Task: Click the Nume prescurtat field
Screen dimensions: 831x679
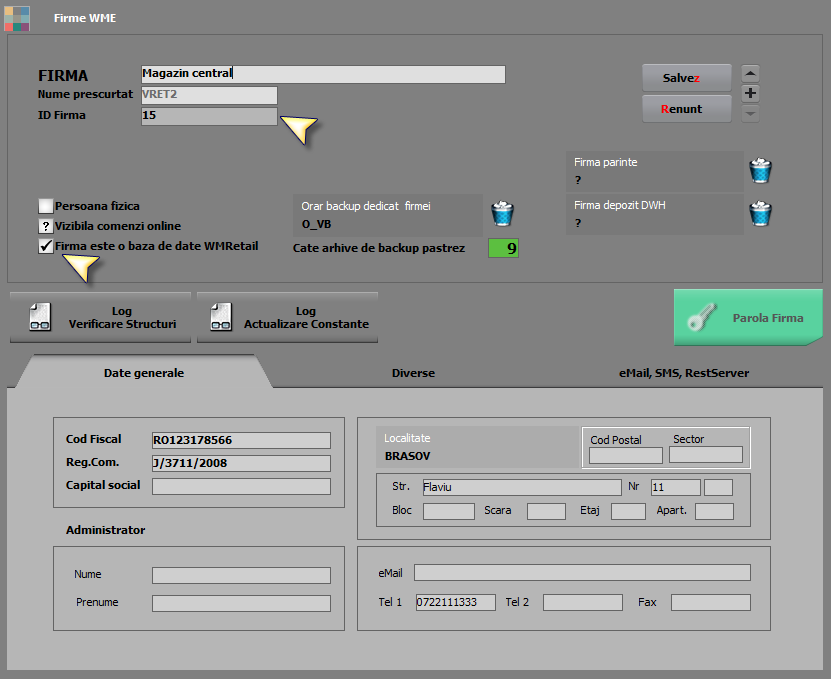Action: click(209, 95)
